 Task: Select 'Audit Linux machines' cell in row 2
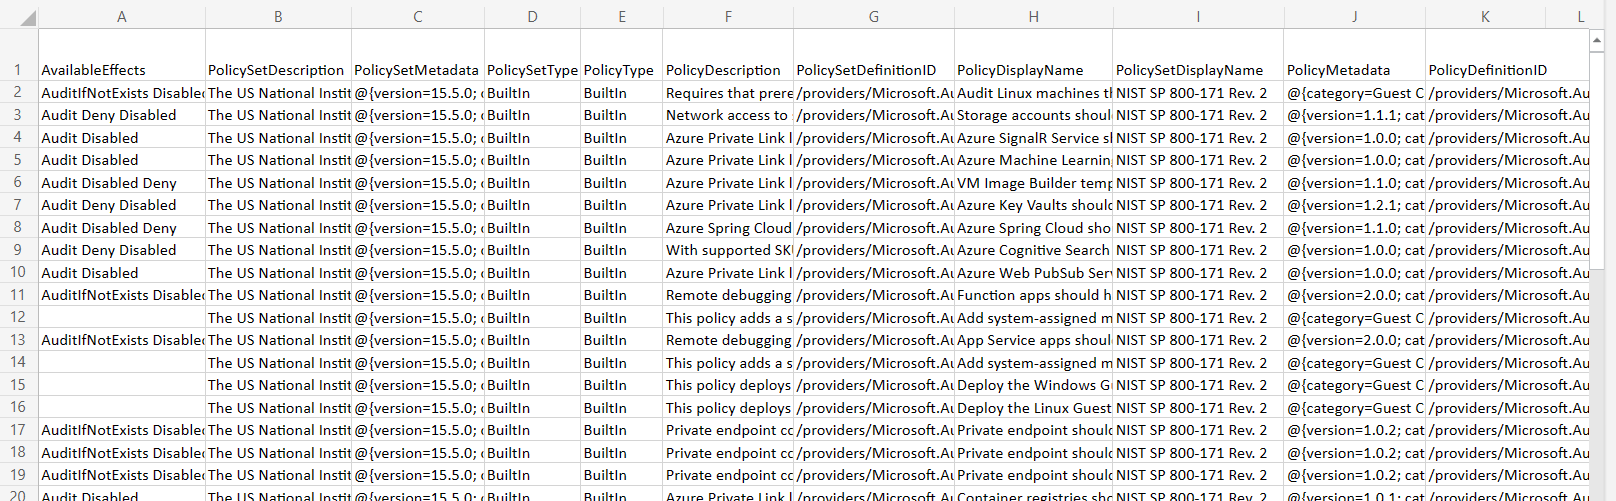point(1033,93)
